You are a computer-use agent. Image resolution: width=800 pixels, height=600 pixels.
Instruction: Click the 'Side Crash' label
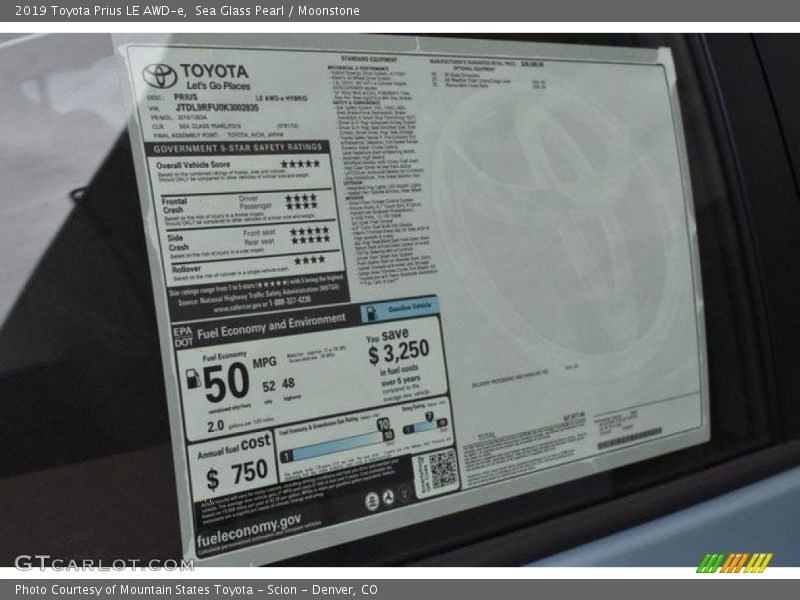pos(178,242)
